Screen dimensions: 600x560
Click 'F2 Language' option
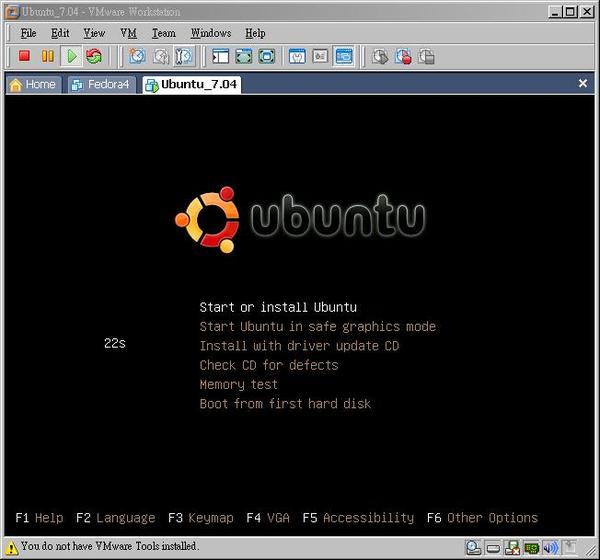tap(116, 518)
